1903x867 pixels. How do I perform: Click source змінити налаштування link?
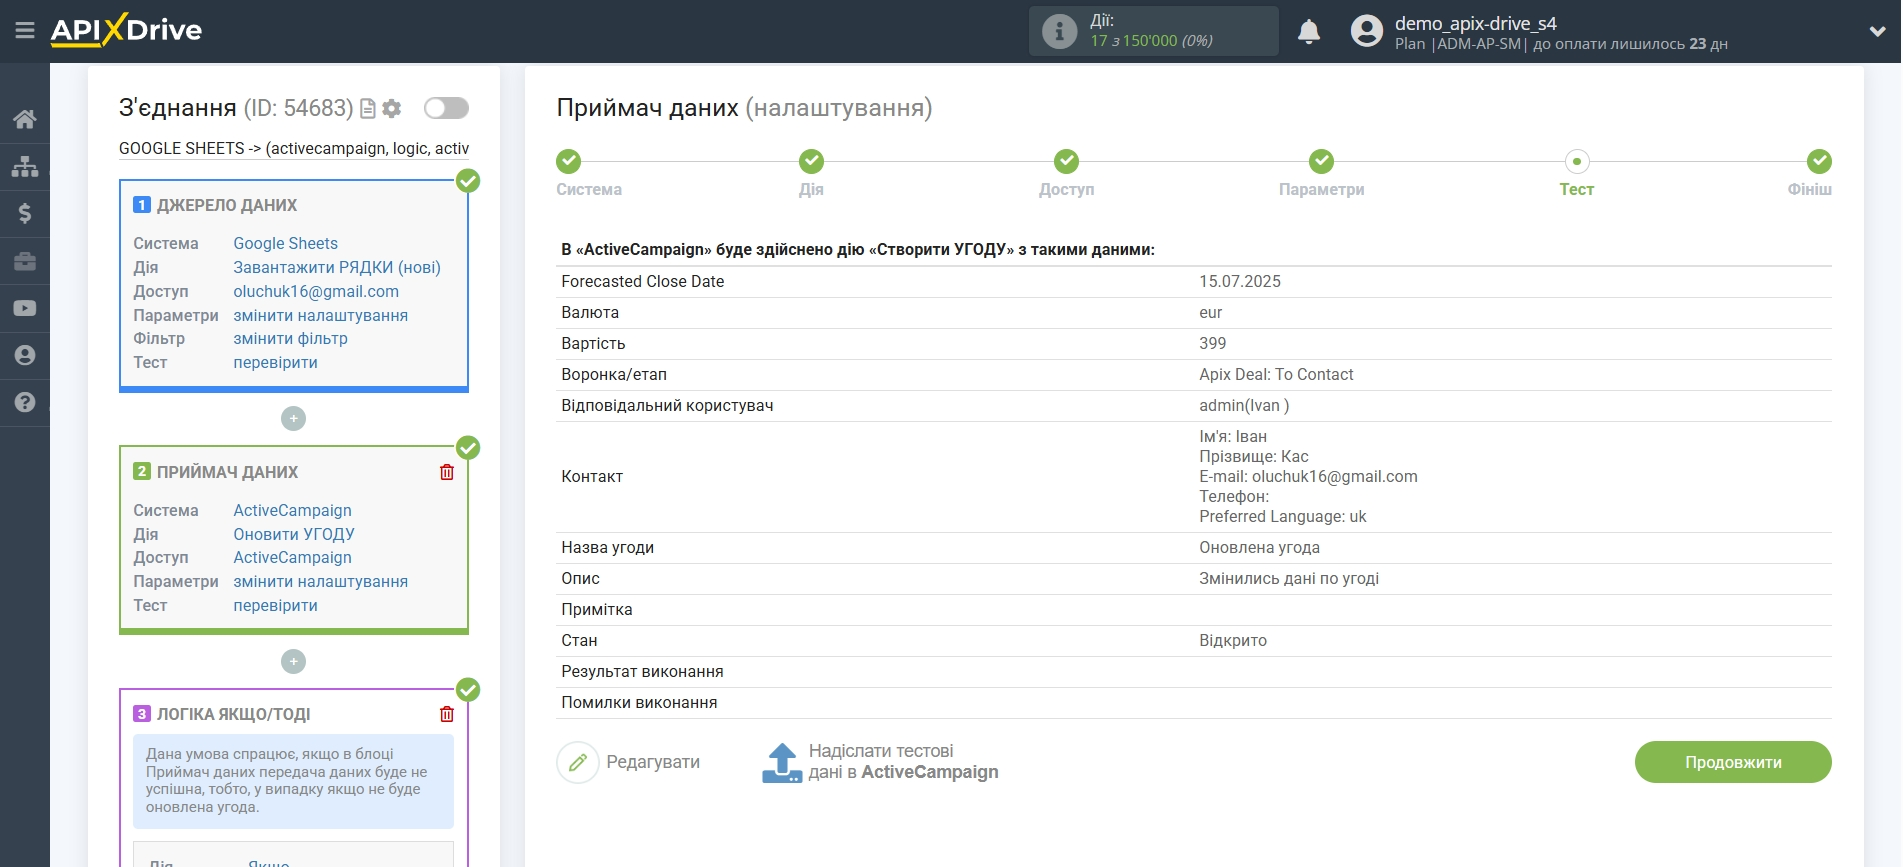point(320,315)
